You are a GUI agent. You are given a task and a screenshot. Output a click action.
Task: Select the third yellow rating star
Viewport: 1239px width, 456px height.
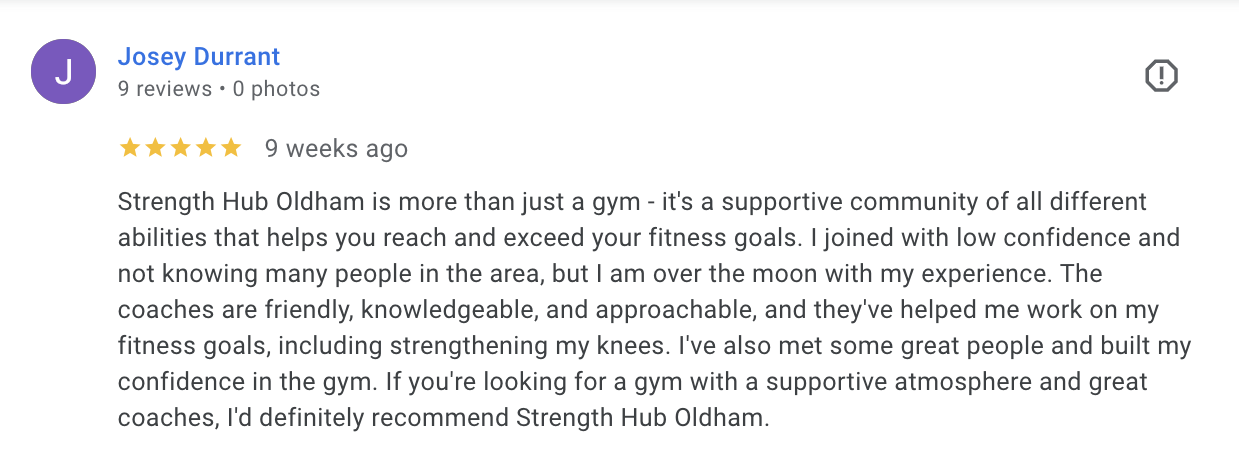[180, 149]
